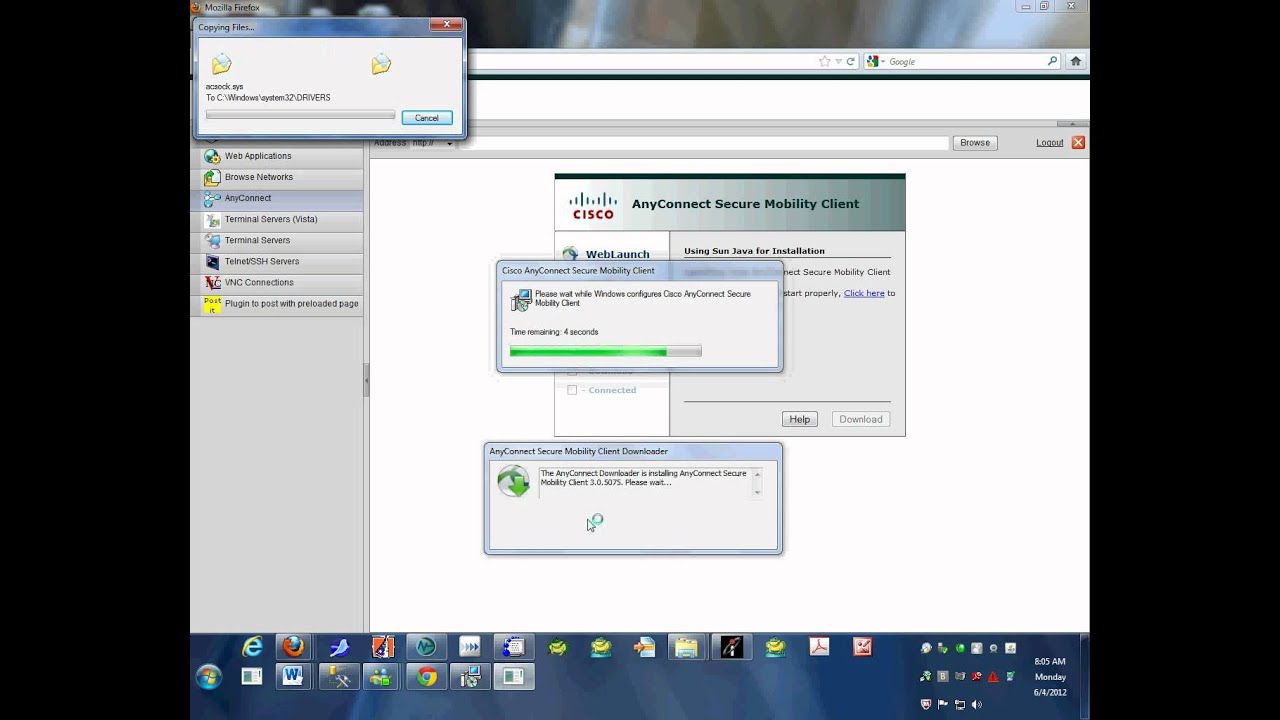Click the bookmark star icon
Image resolution: width=1280 pixels, height=720 pixels.
[x=824, y=61]
